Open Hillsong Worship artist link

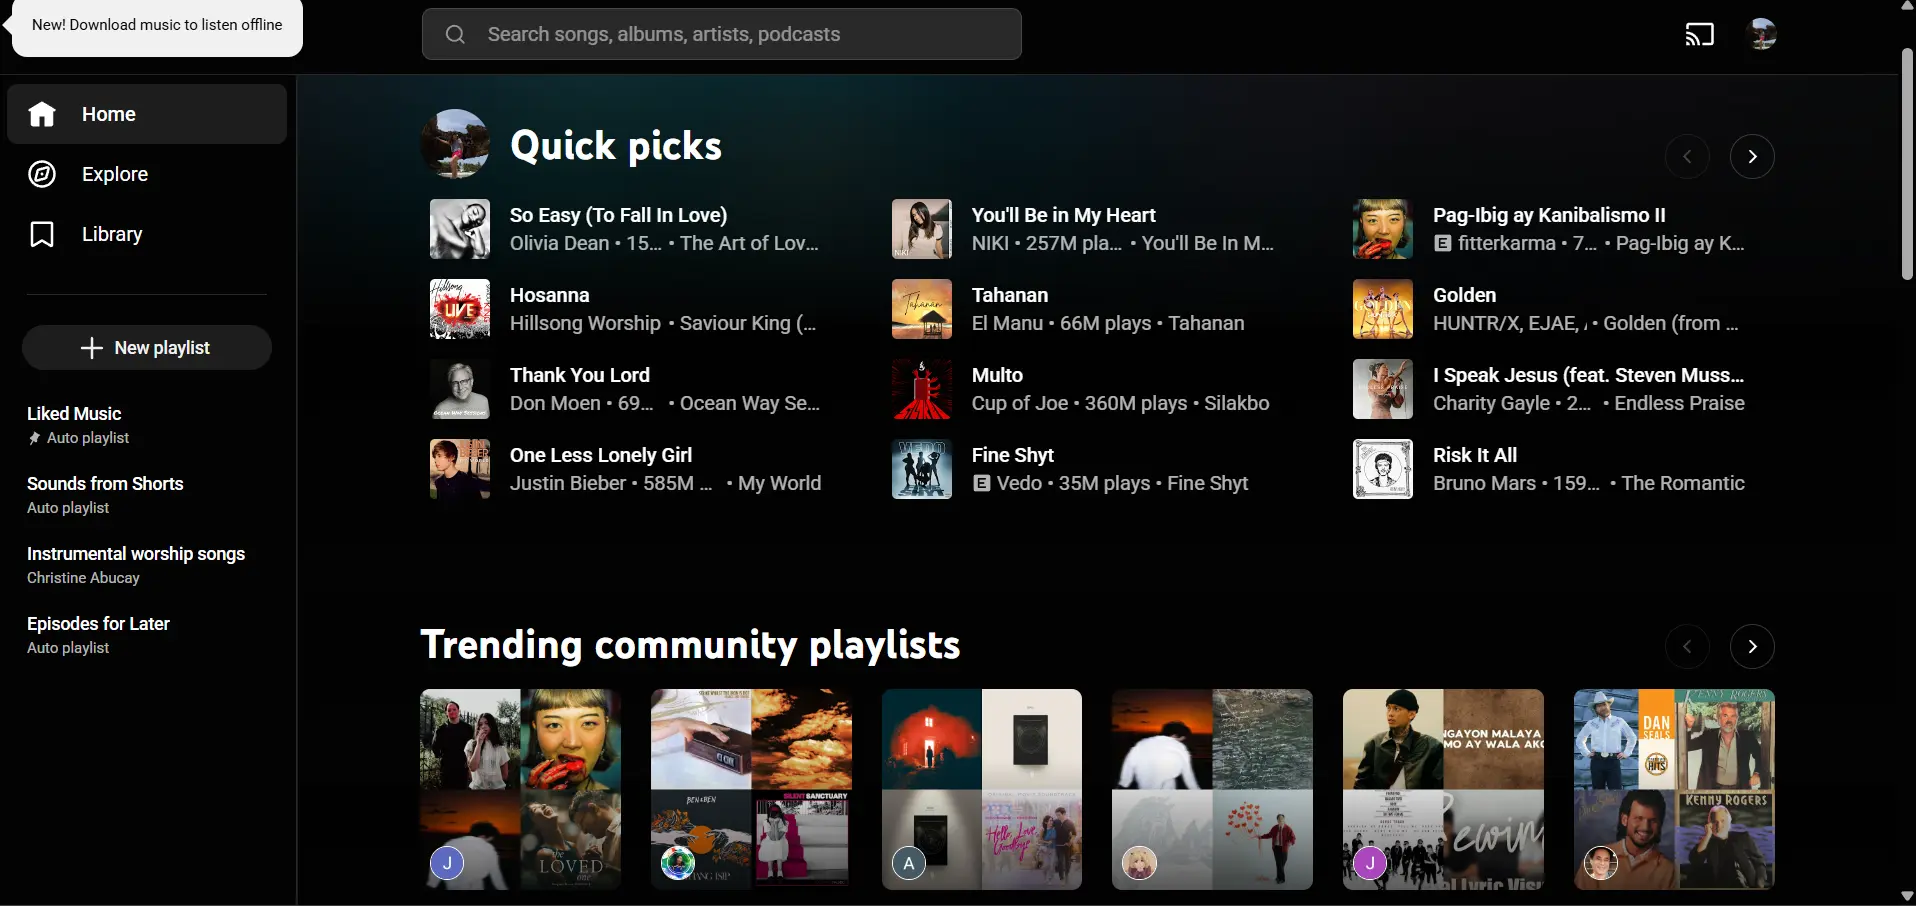click(x=585, y=323)
